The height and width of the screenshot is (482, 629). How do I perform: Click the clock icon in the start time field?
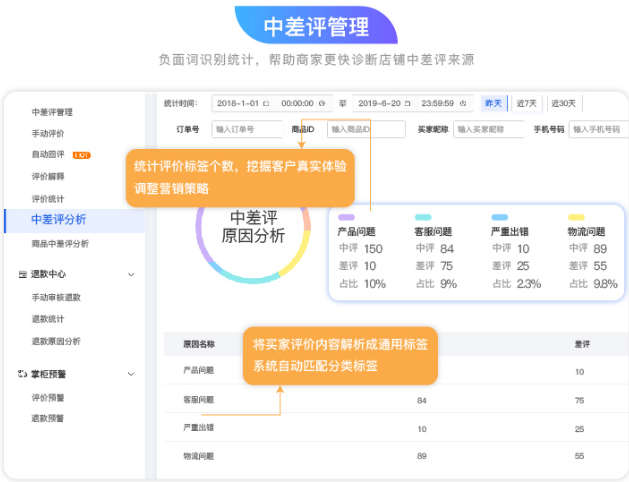pos(323,103)
